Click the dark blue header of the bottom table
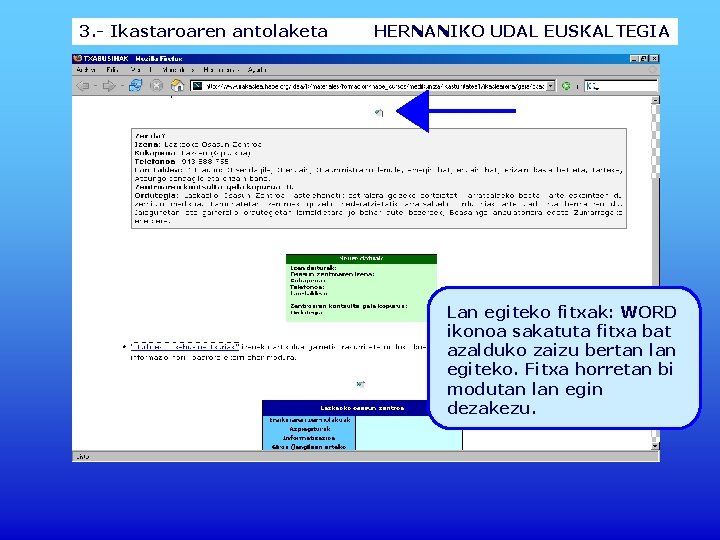This screenshot has width=720, height=540. tap(362, 408)
